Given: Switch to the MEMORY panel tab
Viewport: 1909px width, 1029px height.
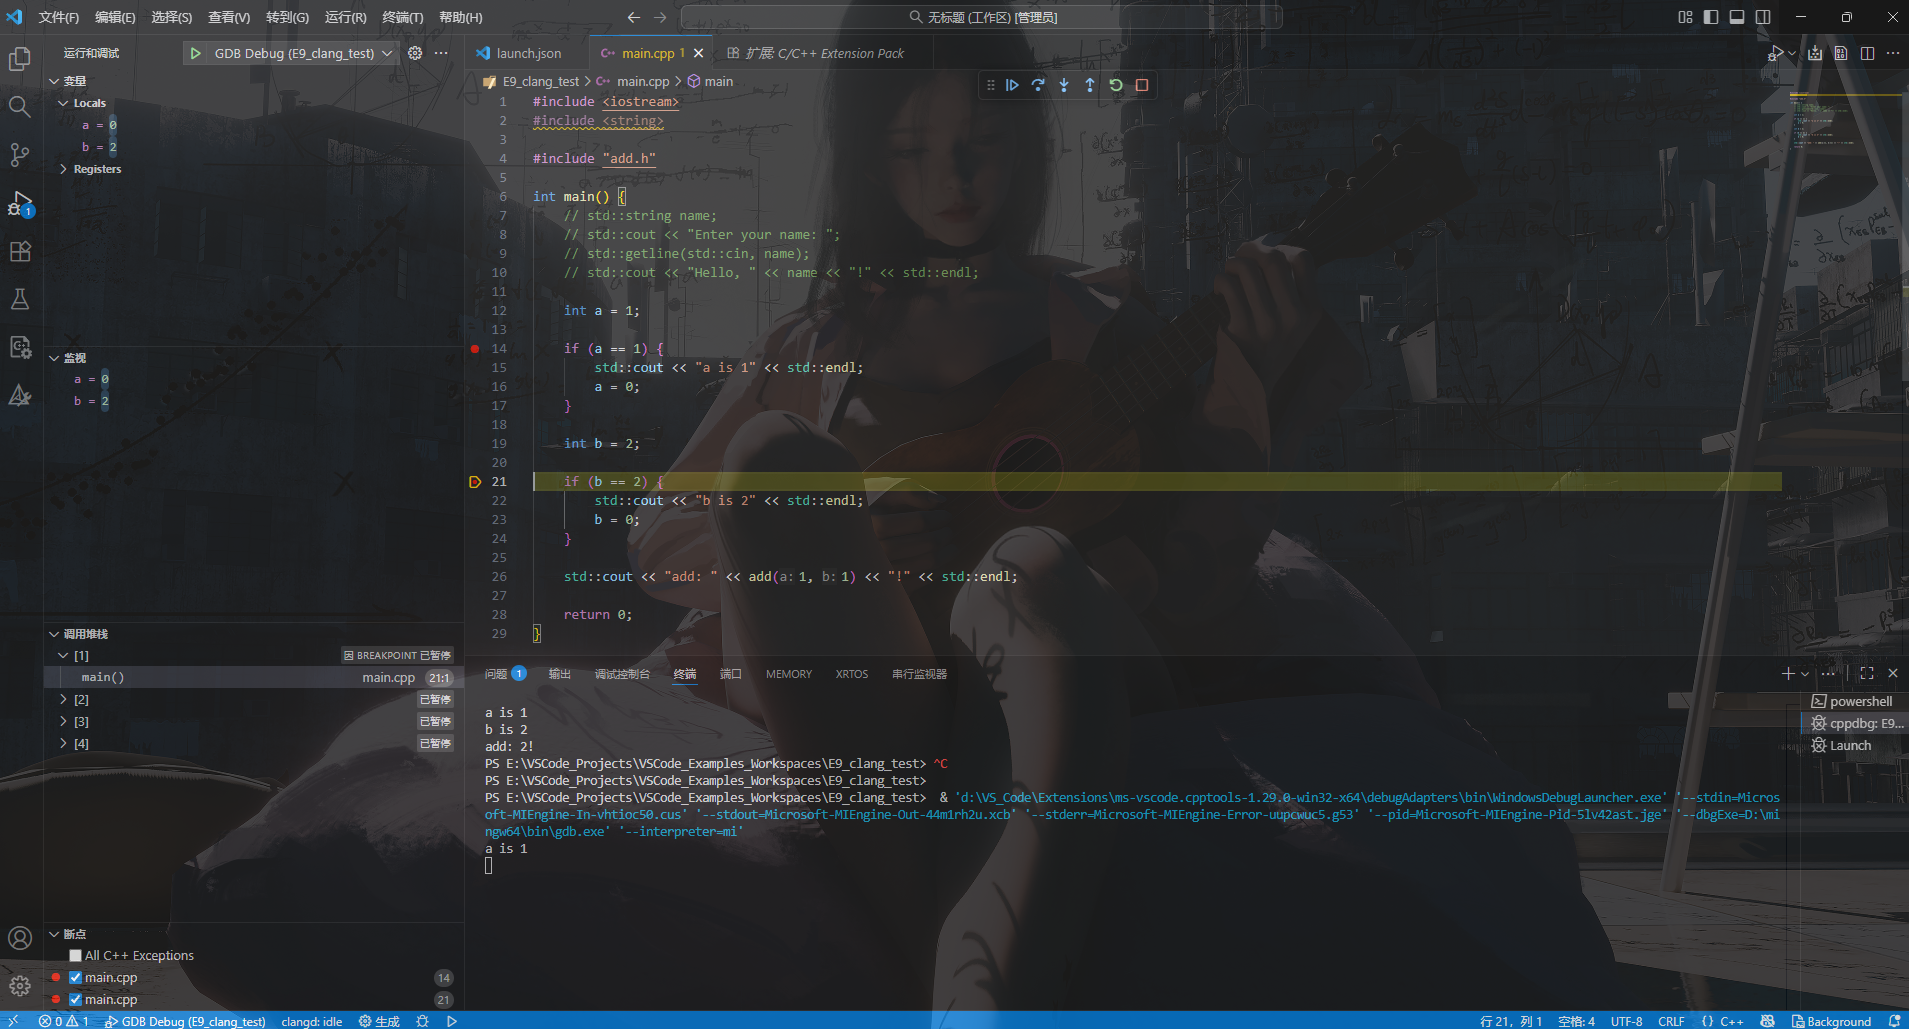Looking at the screenshot, I should (x=789, y=674).
